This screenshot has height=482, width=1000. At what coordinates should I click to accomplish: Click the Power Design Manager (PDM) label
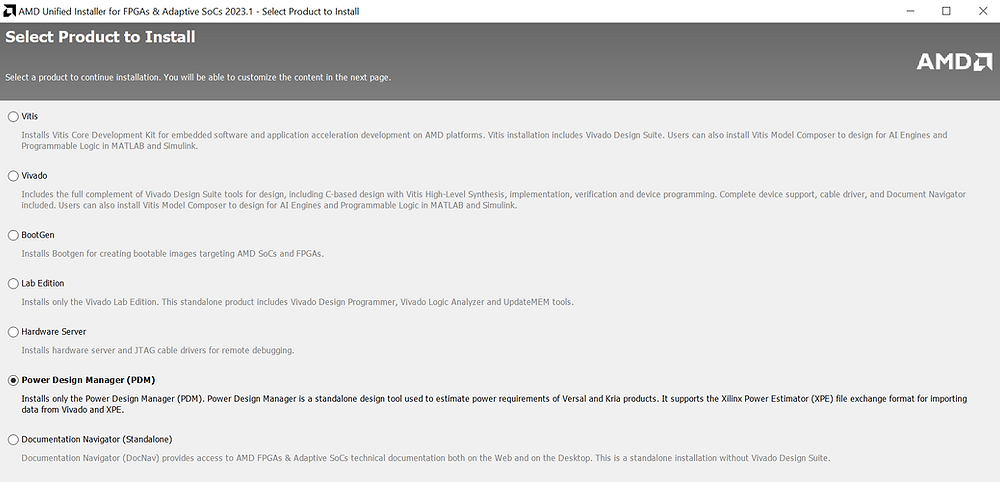point(88,380)
